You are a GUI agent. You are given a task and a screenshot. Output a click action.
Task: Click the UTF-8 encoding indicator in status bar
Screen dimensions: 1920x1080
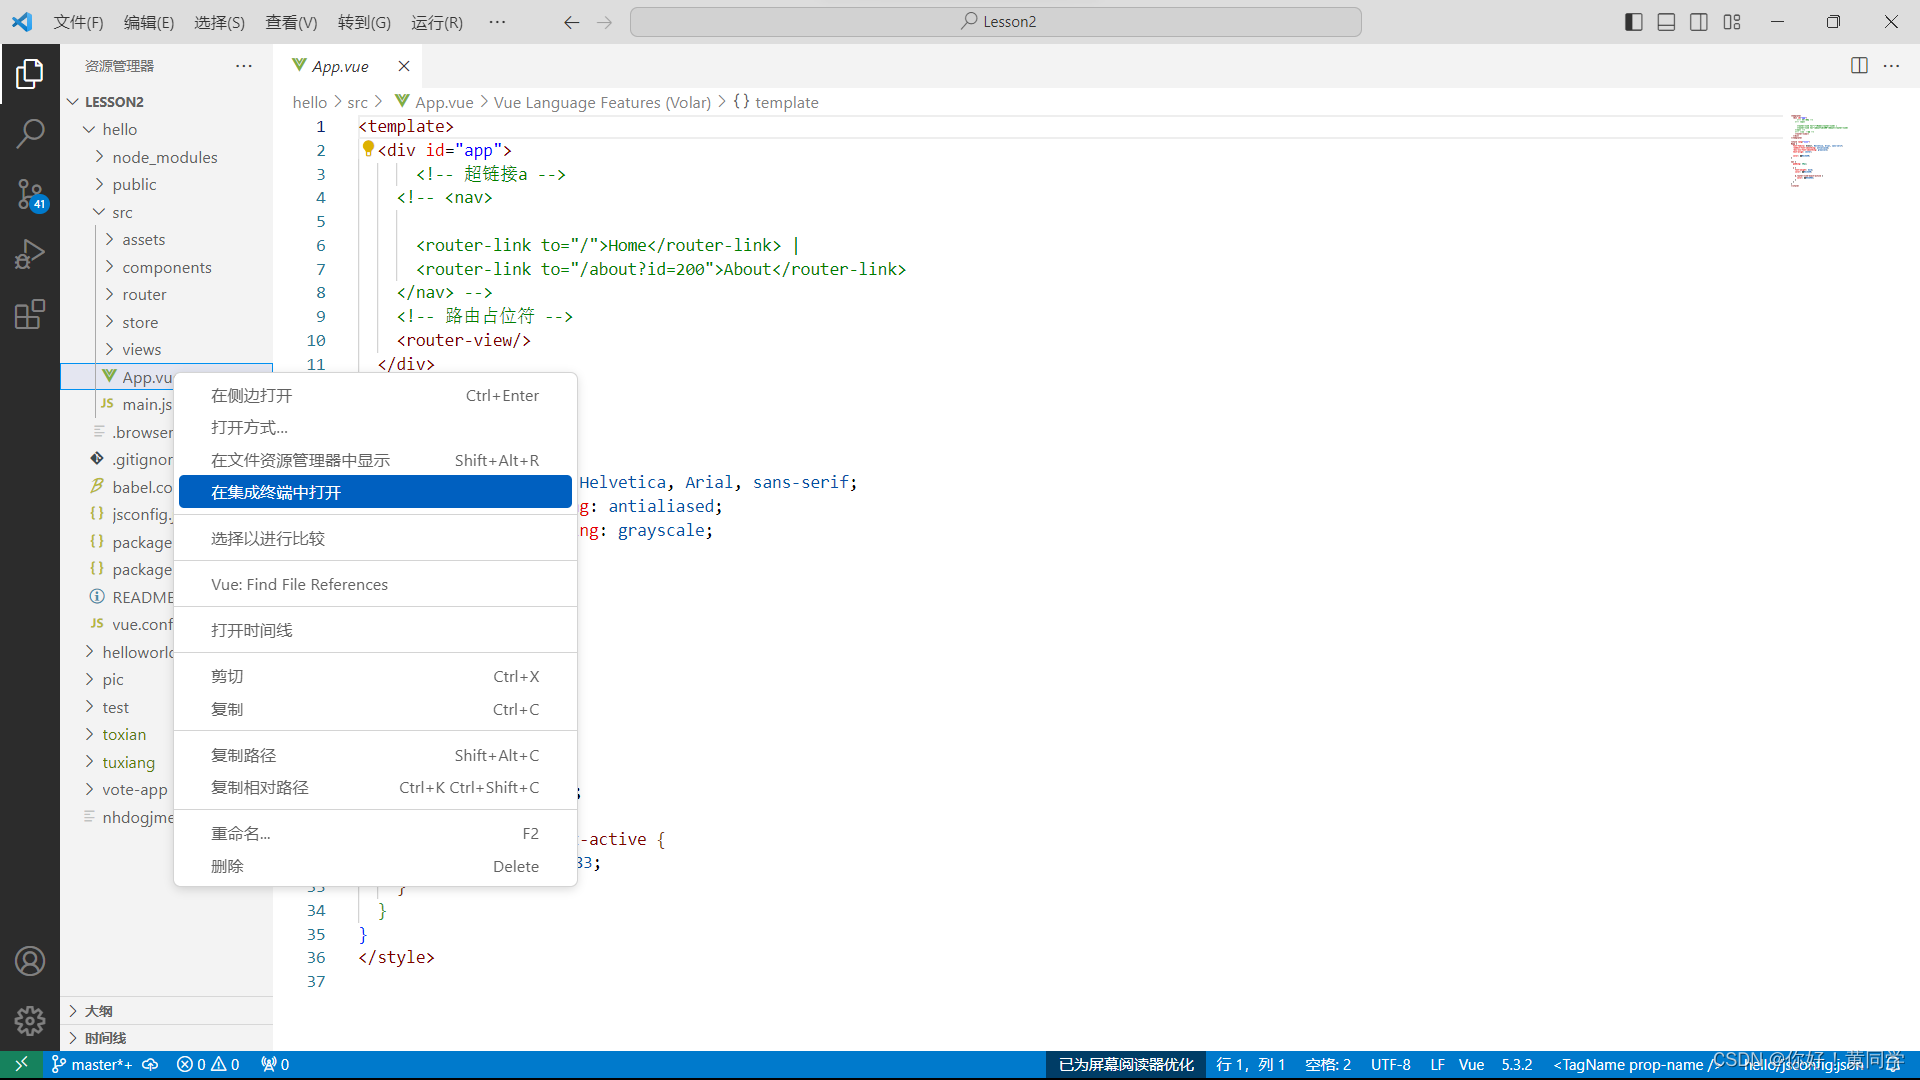click(x=1393, y=1064)
